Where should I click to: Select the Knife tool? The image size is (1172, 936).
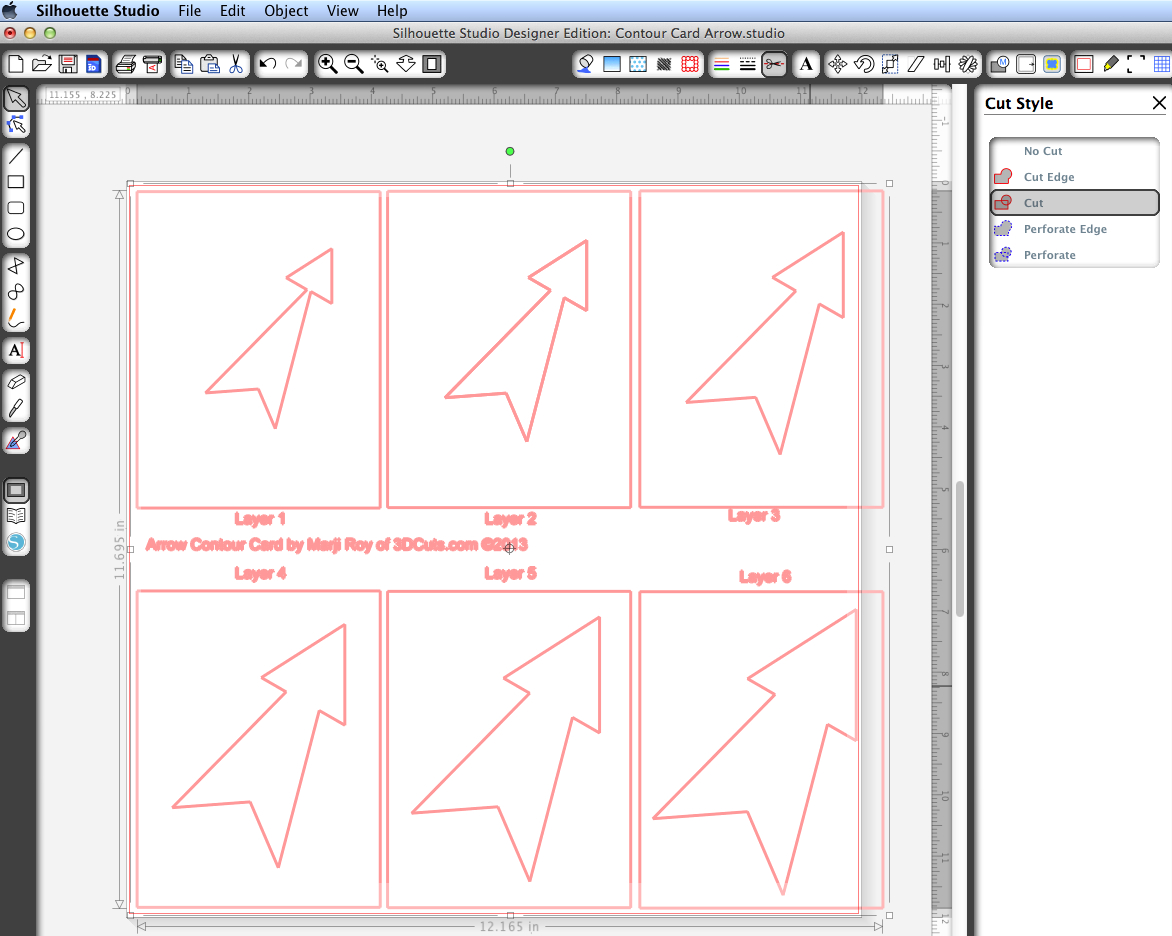pos(16,408)
